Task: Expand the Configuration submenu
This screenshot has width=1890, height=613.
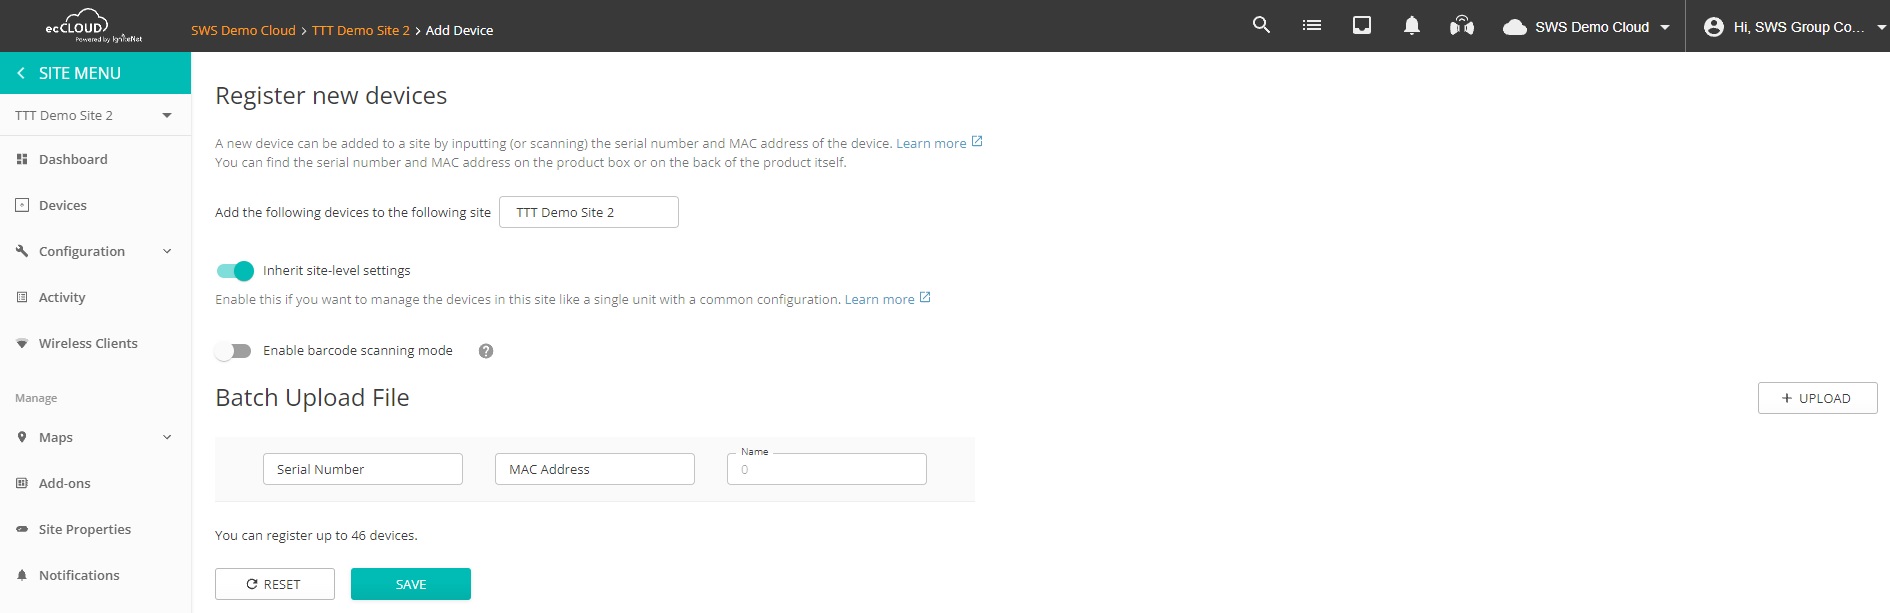Action: (167, 251)
